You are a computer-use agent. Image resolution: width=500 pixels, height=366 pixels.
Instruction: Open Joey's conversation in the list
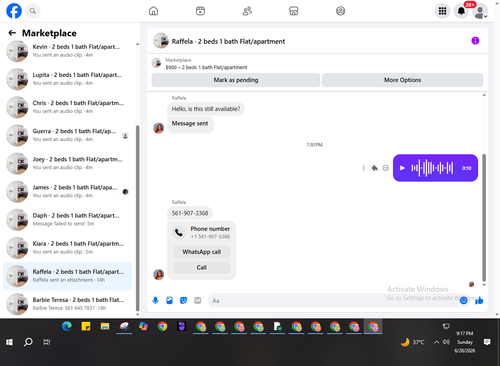click(67, 163)
